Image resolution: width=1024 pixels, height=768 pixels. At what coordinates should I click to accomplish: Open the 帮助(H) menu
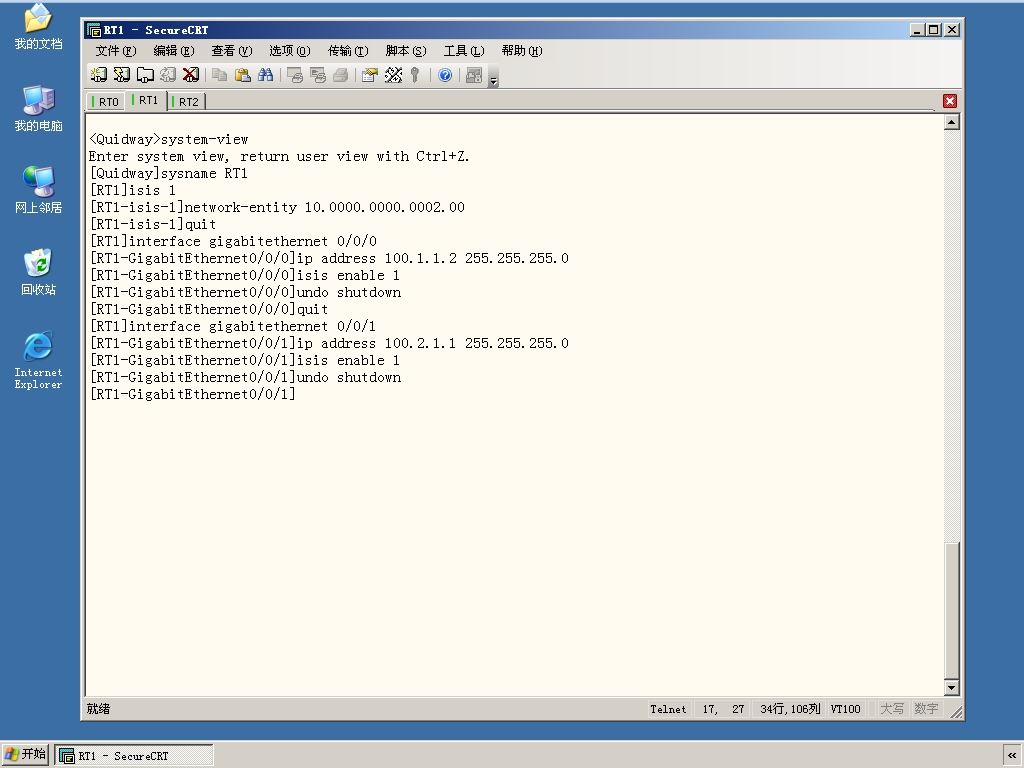tap(522, 51)
